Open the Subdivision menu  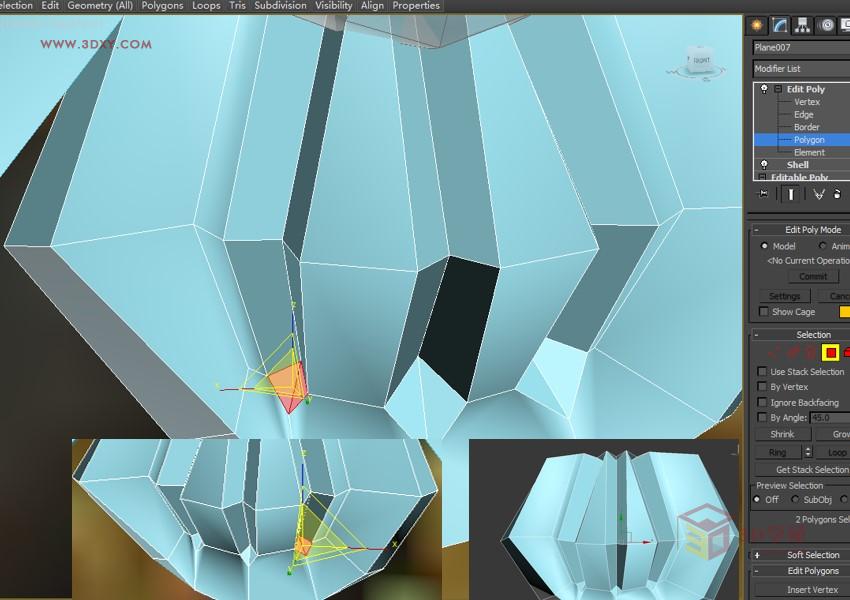click(280, 5)
